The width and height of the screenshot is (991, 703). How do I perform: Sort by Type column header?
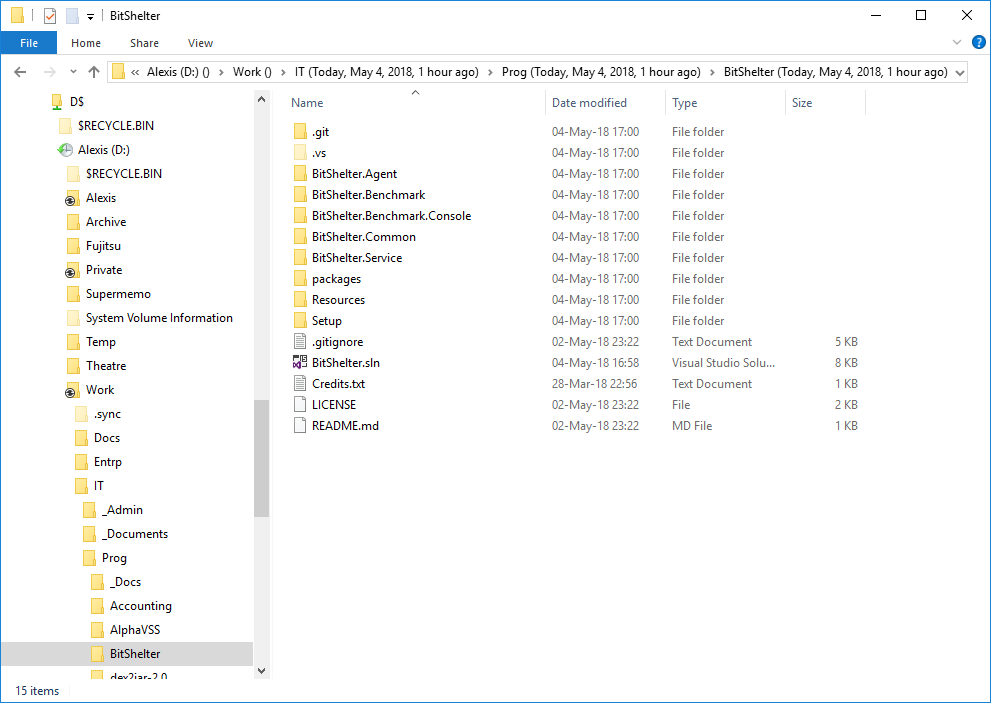(684, 103)
